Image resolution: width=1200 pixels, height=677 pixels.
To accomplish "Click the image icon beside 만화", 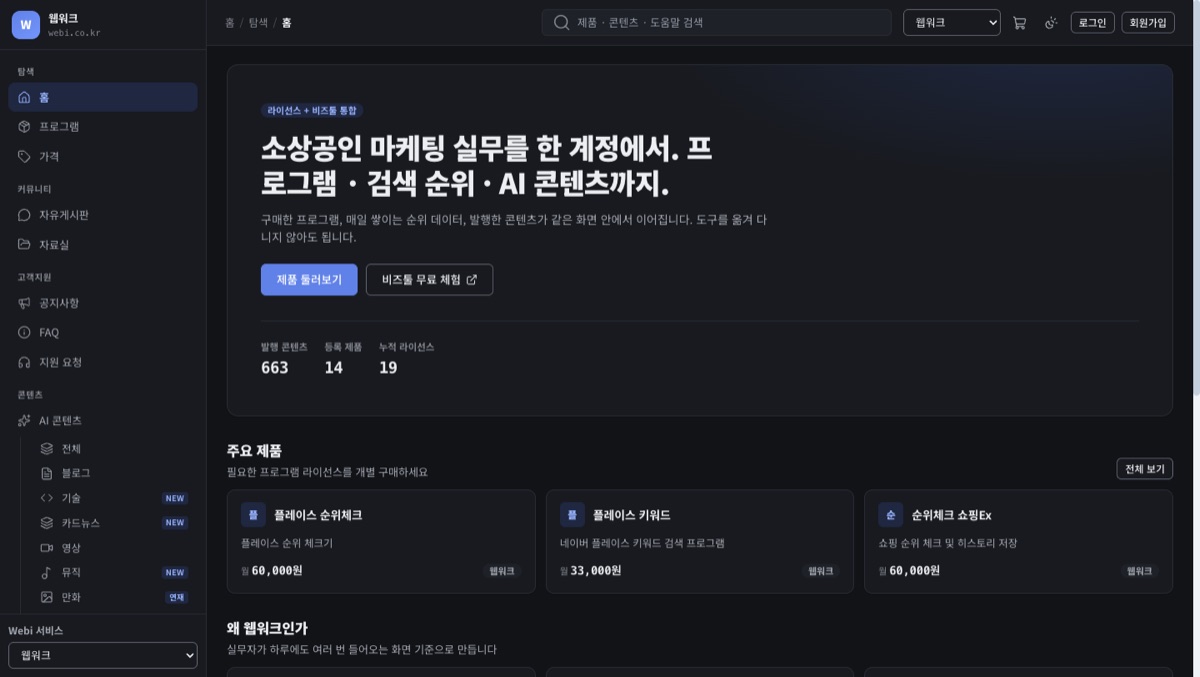I will 46,597.
